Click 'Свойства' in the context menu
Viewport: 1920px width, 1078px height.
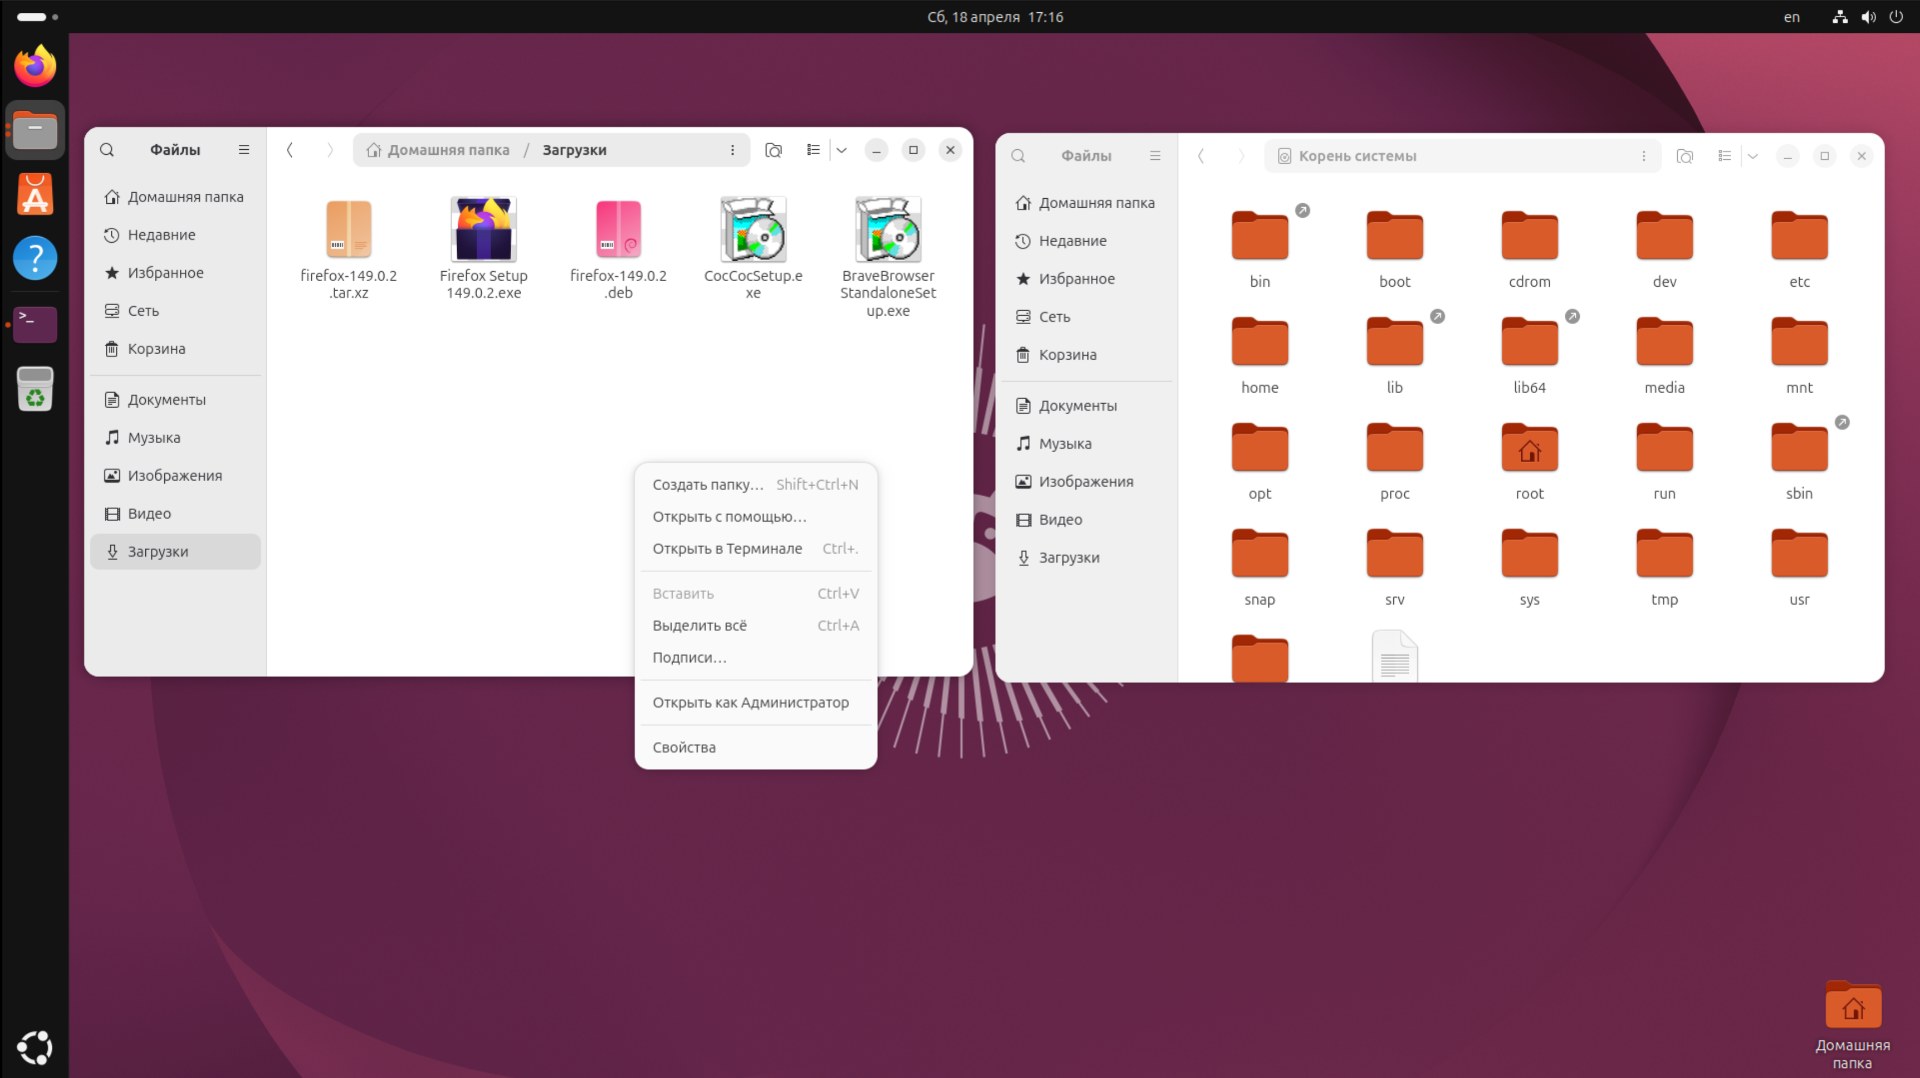684,747
